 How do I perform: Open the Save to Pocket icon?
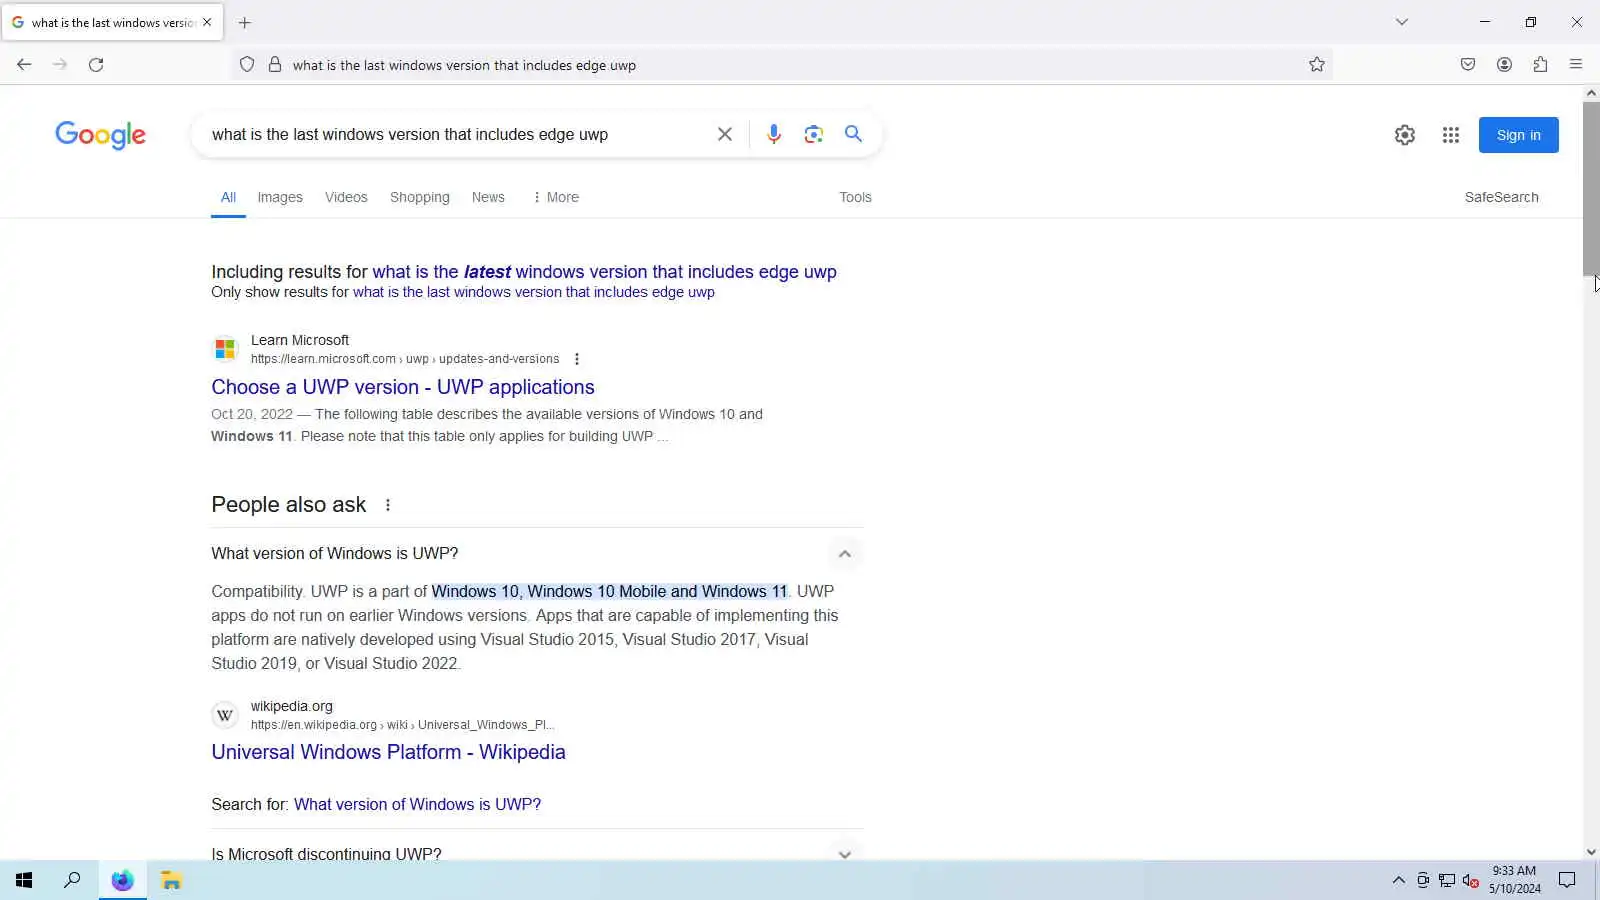tap(1468, 65)
